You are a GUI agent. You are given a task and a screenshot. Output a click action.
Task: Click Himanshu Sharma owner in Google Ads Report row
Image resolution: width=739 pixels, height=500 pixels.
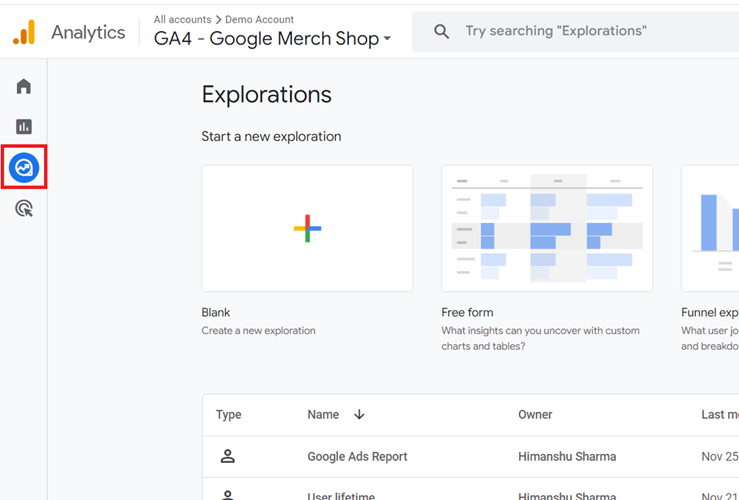point(567,456)
